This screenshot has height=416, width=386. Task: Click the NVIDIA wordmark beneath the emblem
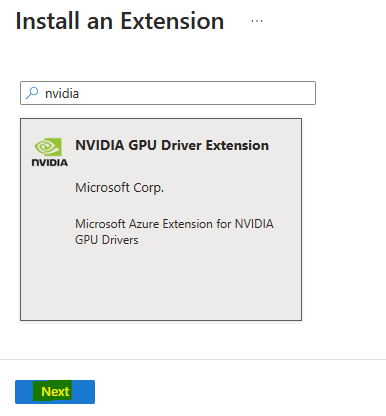[50, 162]
